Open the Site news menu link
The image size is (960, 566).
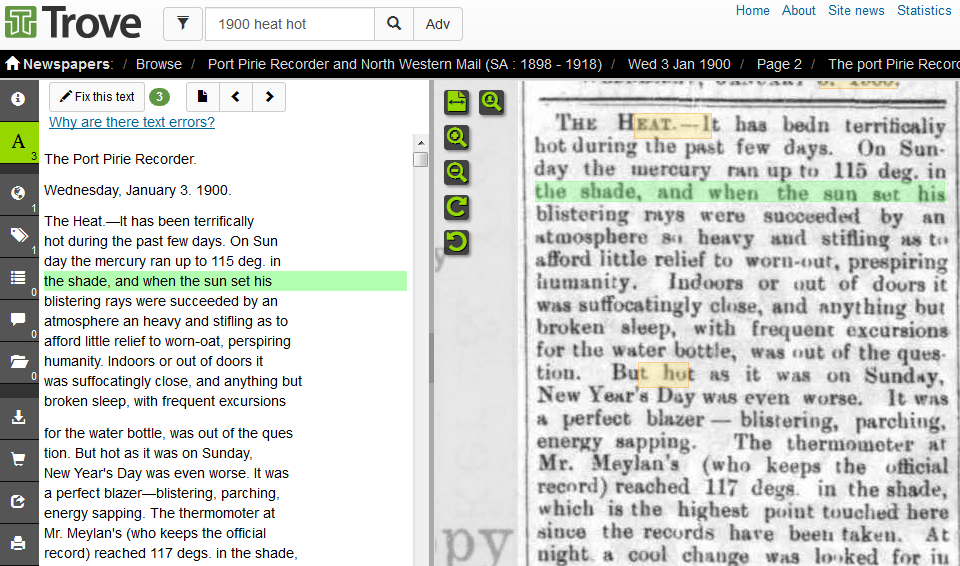tap(856, 11)
